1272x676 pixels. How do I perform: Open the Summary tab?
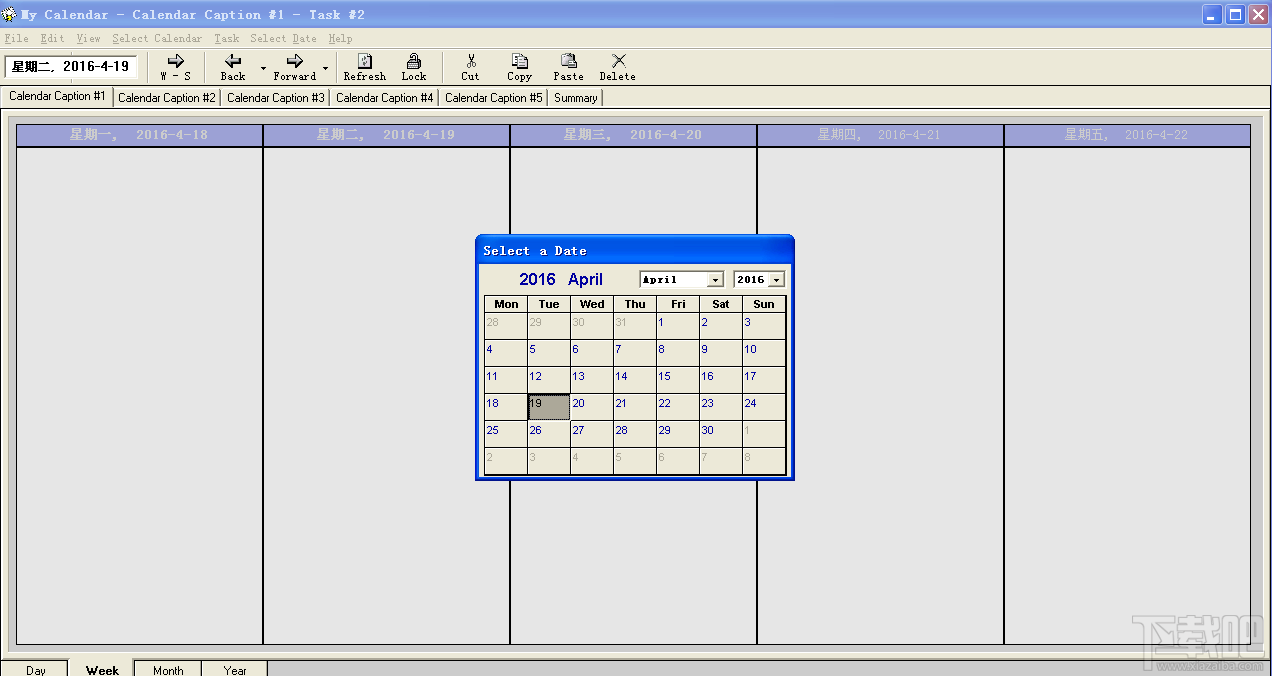[x=575, y=97]
